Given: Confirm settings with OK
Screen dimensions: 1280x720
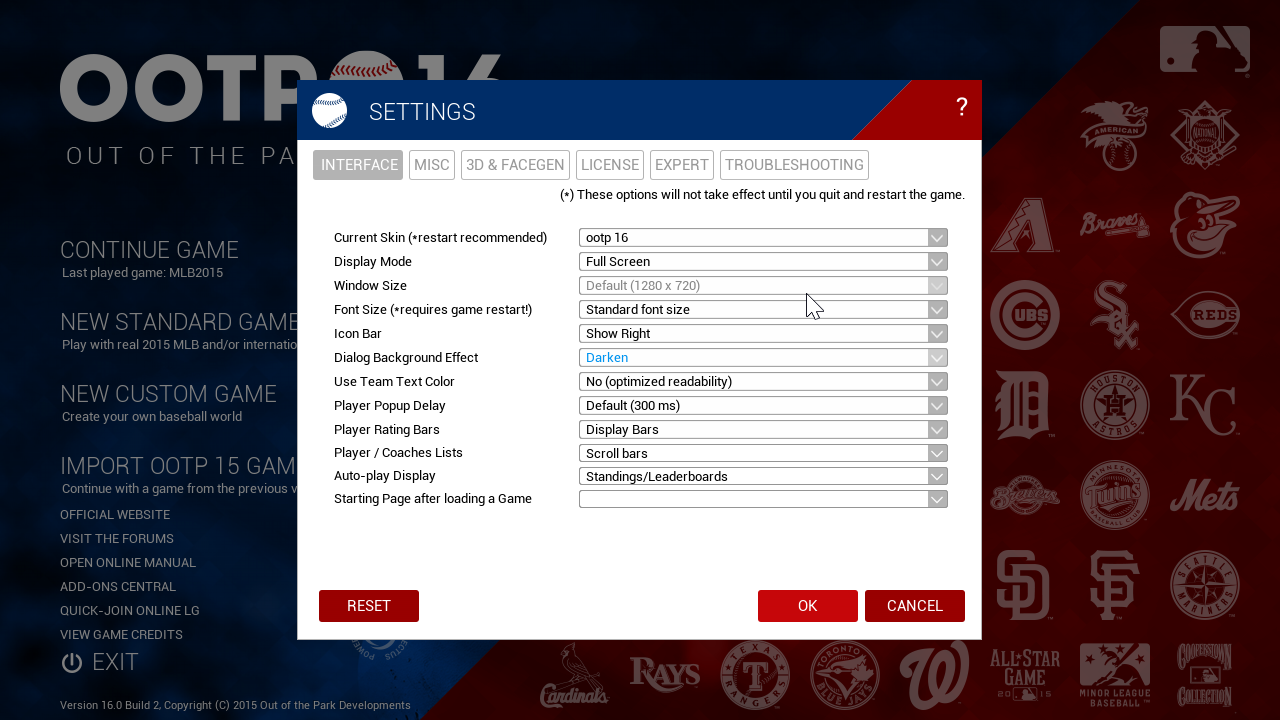Looking at the screenshot, I should tap(808, 606).
